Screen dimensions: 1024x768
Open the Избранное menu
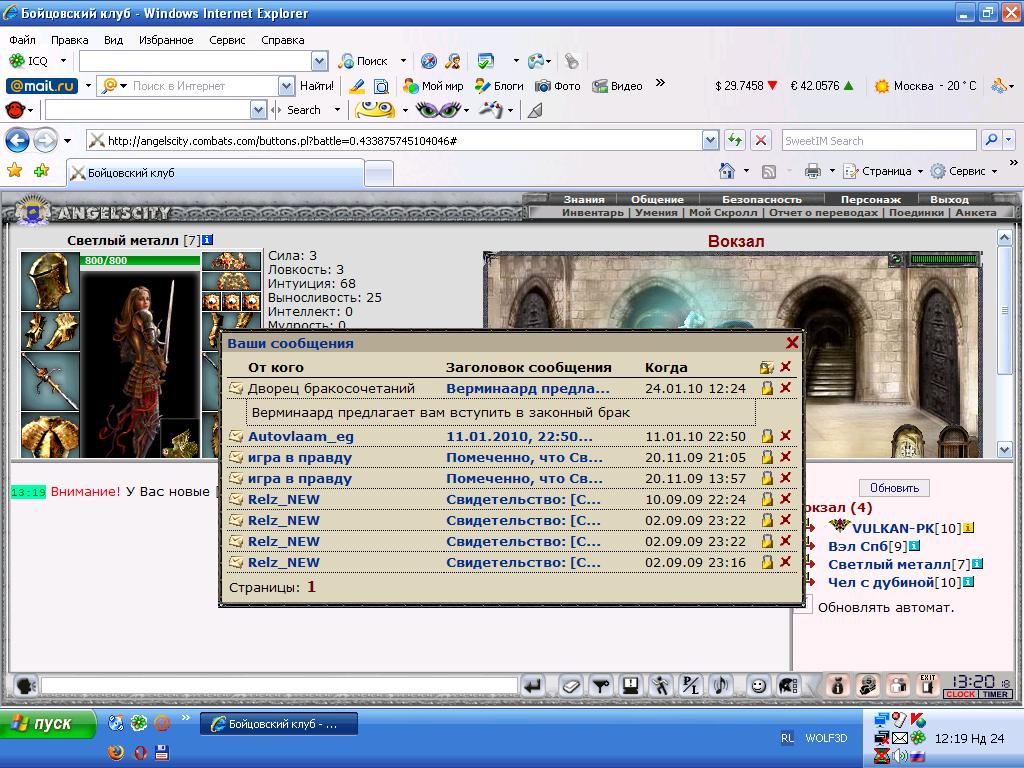(x=166, y=40)
